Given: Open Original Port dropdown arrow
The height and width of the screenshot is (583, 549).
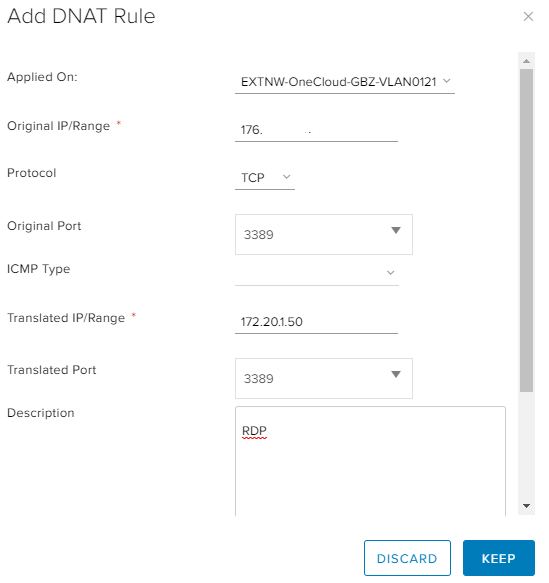Looking at the screenshot, I should tap(396, 231).
